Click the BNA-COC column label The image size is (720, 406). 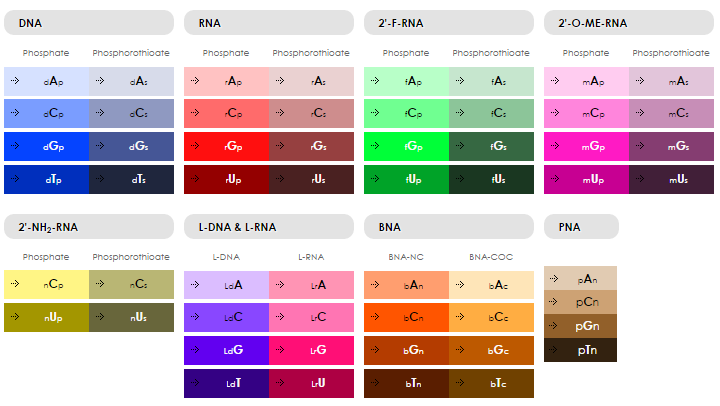pyautogui.click(x=491, y=257)
